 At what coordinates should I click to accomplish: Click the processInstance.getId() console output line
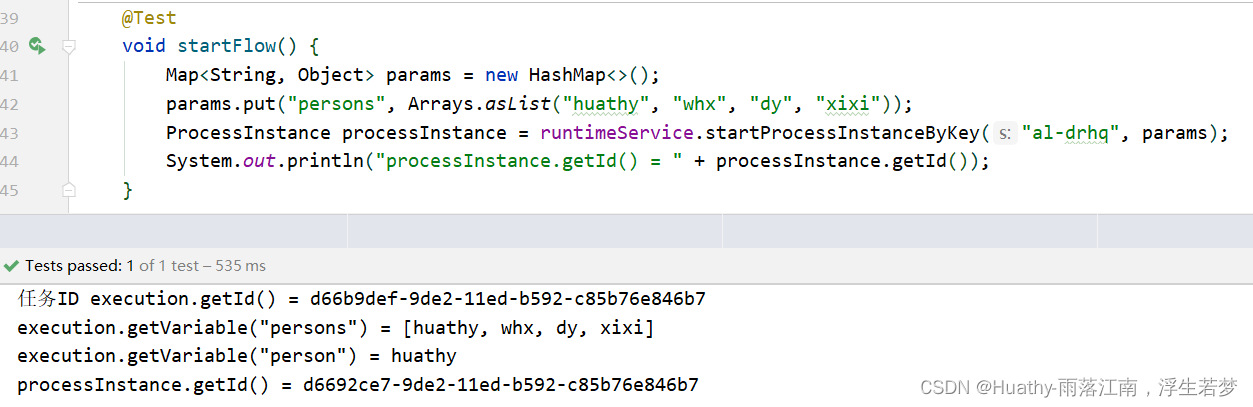358,385
